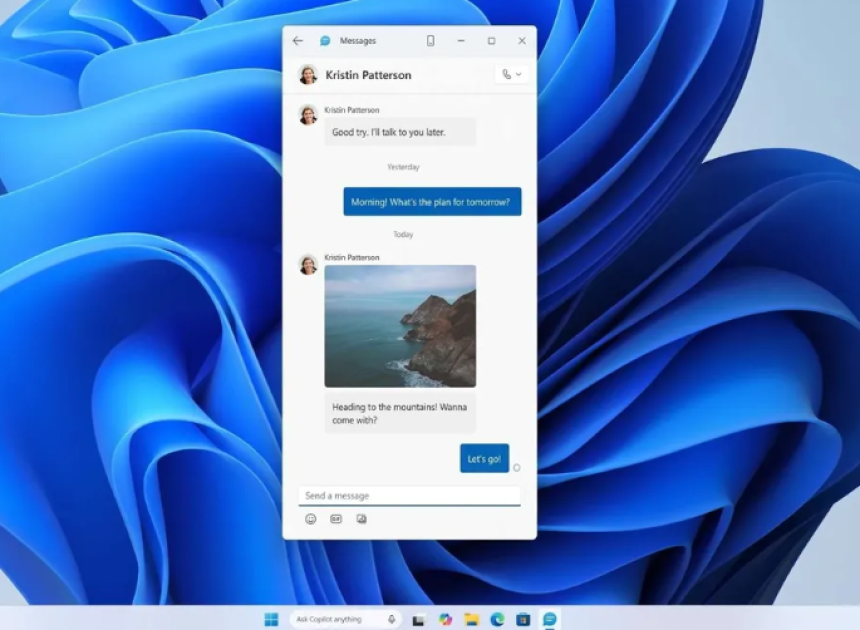The image size is (860, 630).
Task: Open the phone device icon in title bar
Action: pos(431,41)
